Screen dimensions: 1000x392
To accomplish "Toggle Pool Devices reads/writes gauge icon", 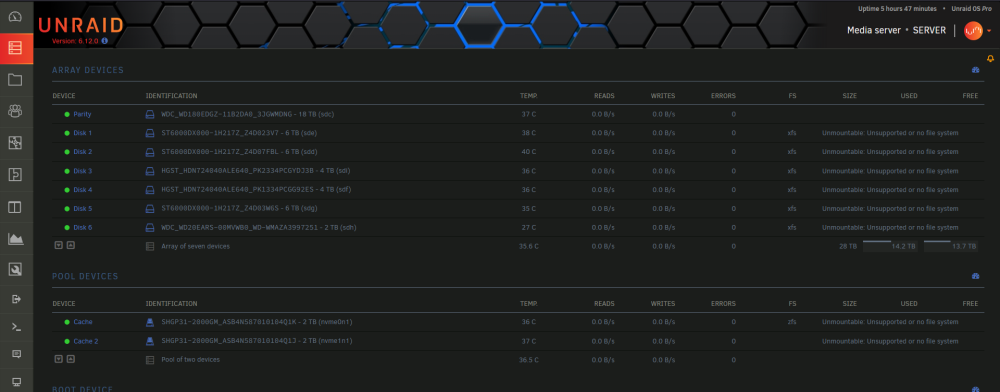I will [975, 276].
